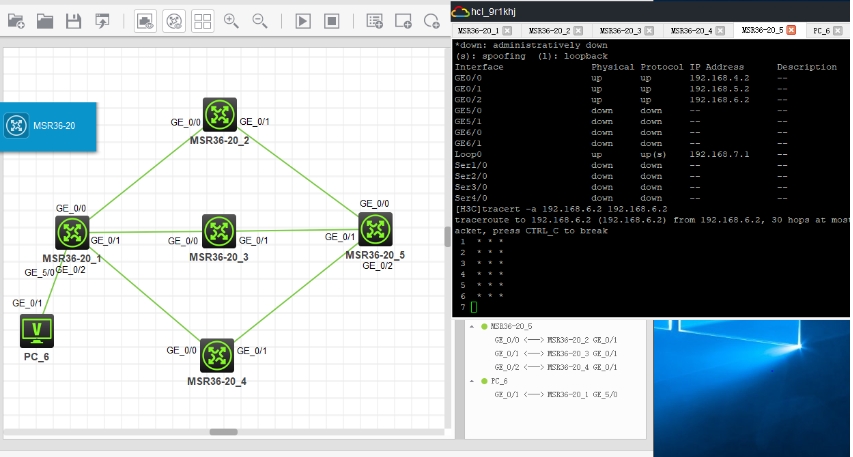Stop all devices with the Stop button
Image resolution: width=853 pixels, height=457 pixels.
[x=332, y=20]
